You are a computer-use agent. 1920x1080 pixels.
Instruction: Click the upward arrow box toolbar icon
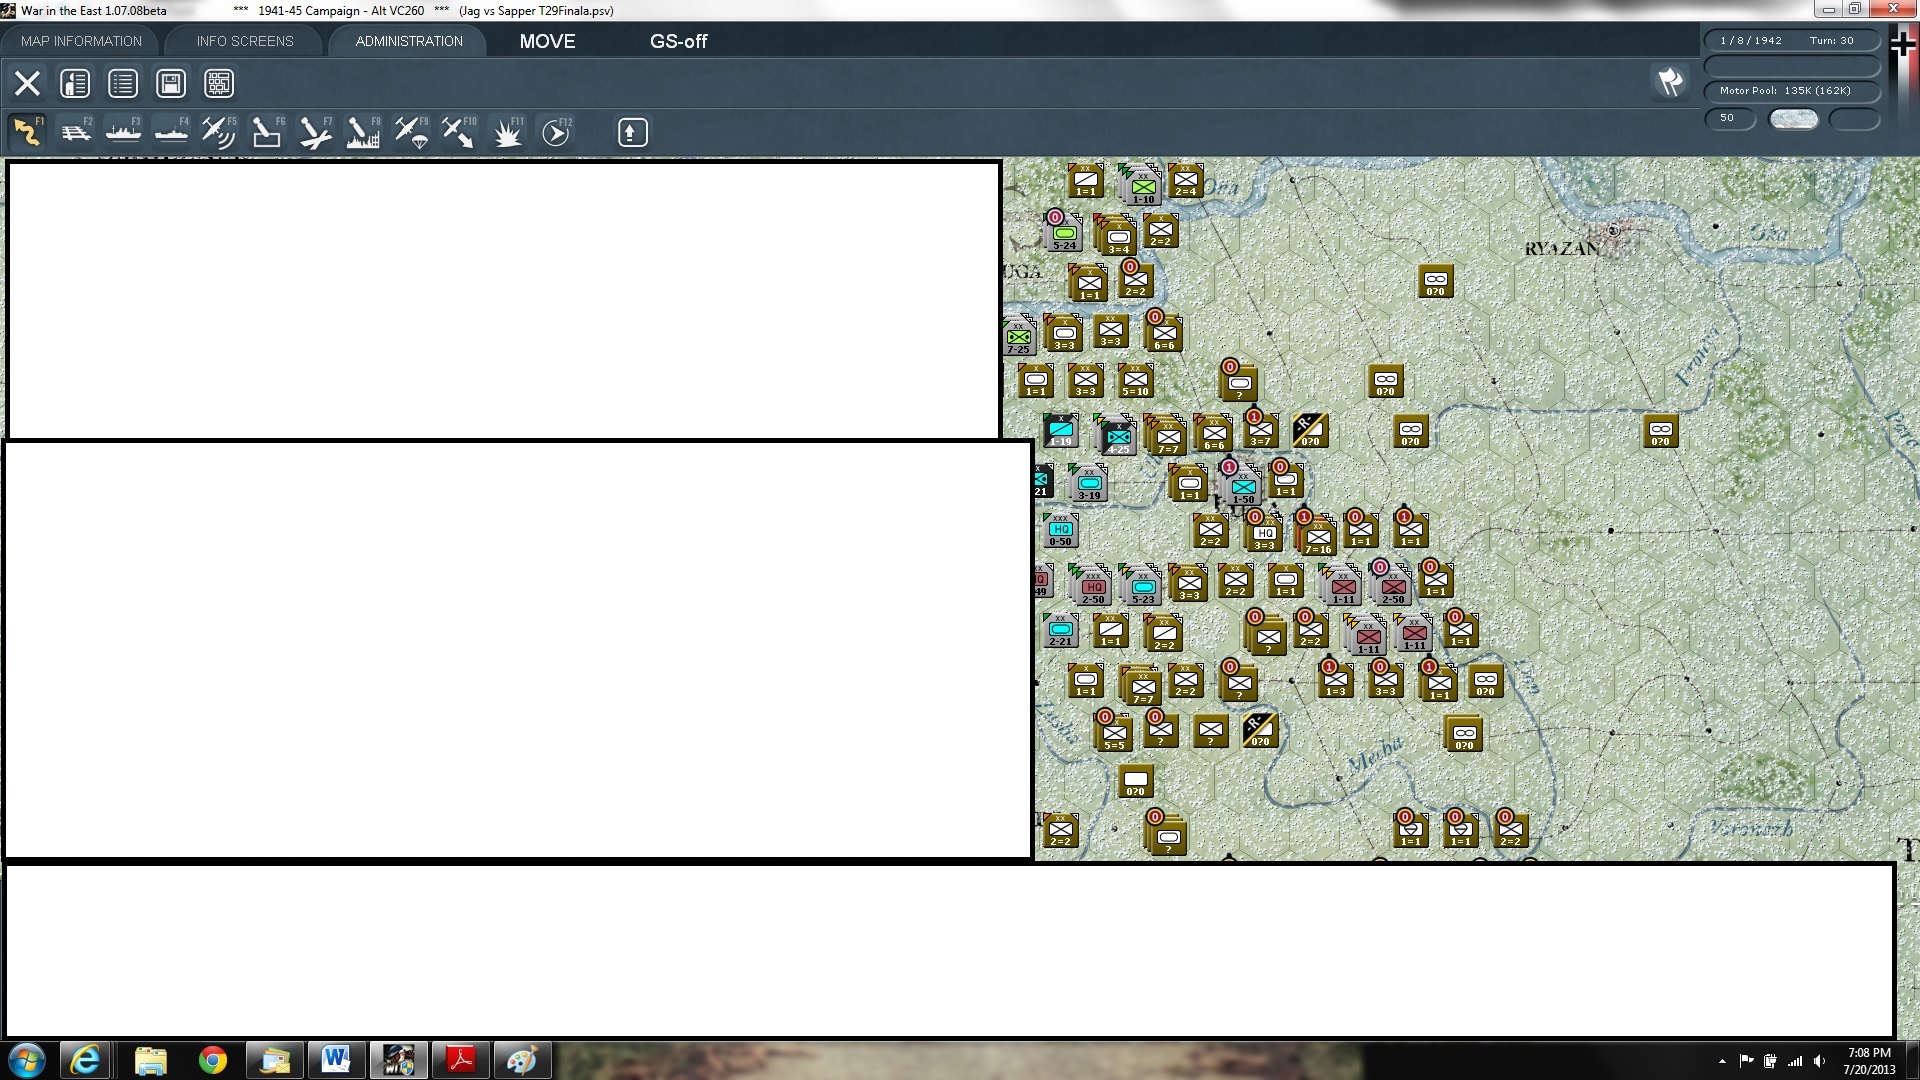pyautogui.click(x=632, y=132)
